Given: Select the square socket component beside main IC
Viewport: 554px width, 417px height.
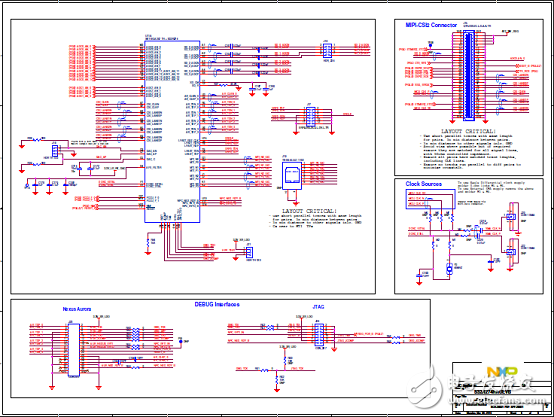Looking at the screenshot, I should (x=292, y=176).
